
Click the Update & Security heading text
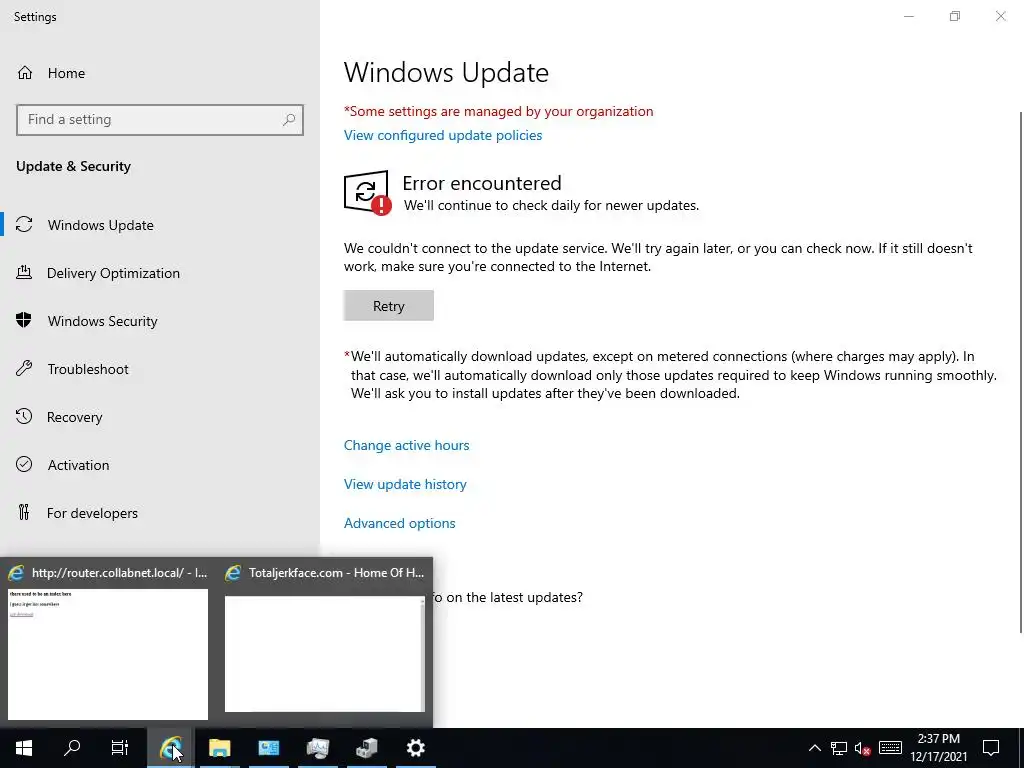74,167
